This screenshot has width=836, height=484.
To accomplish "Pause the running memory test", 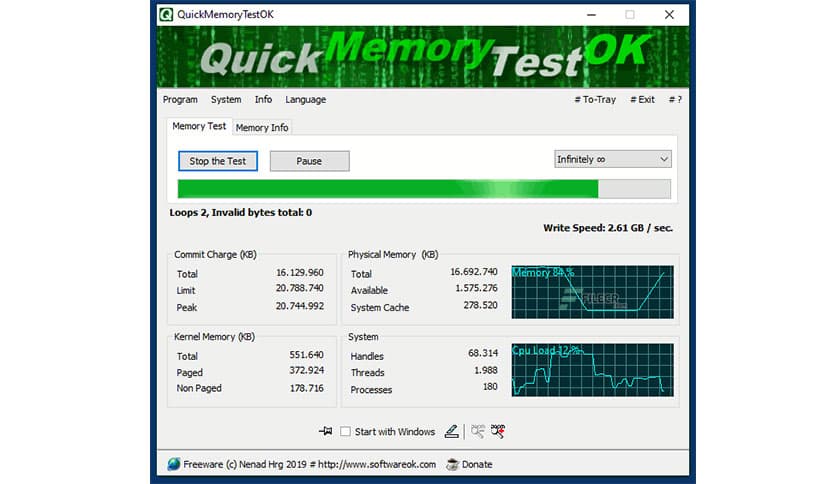I will point(309,161).
